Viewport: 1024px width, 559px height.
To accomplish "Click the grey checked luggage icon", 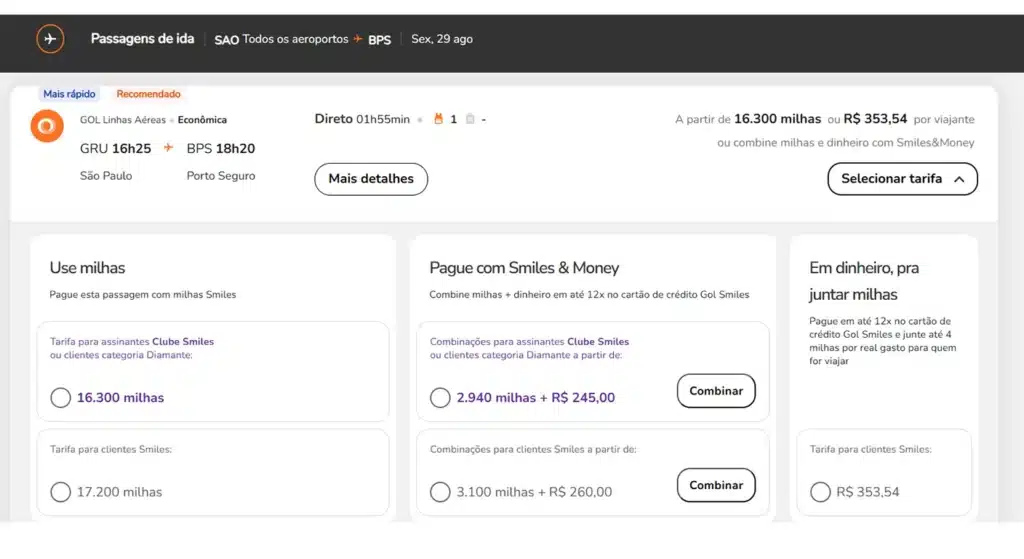I will (470, 119).
